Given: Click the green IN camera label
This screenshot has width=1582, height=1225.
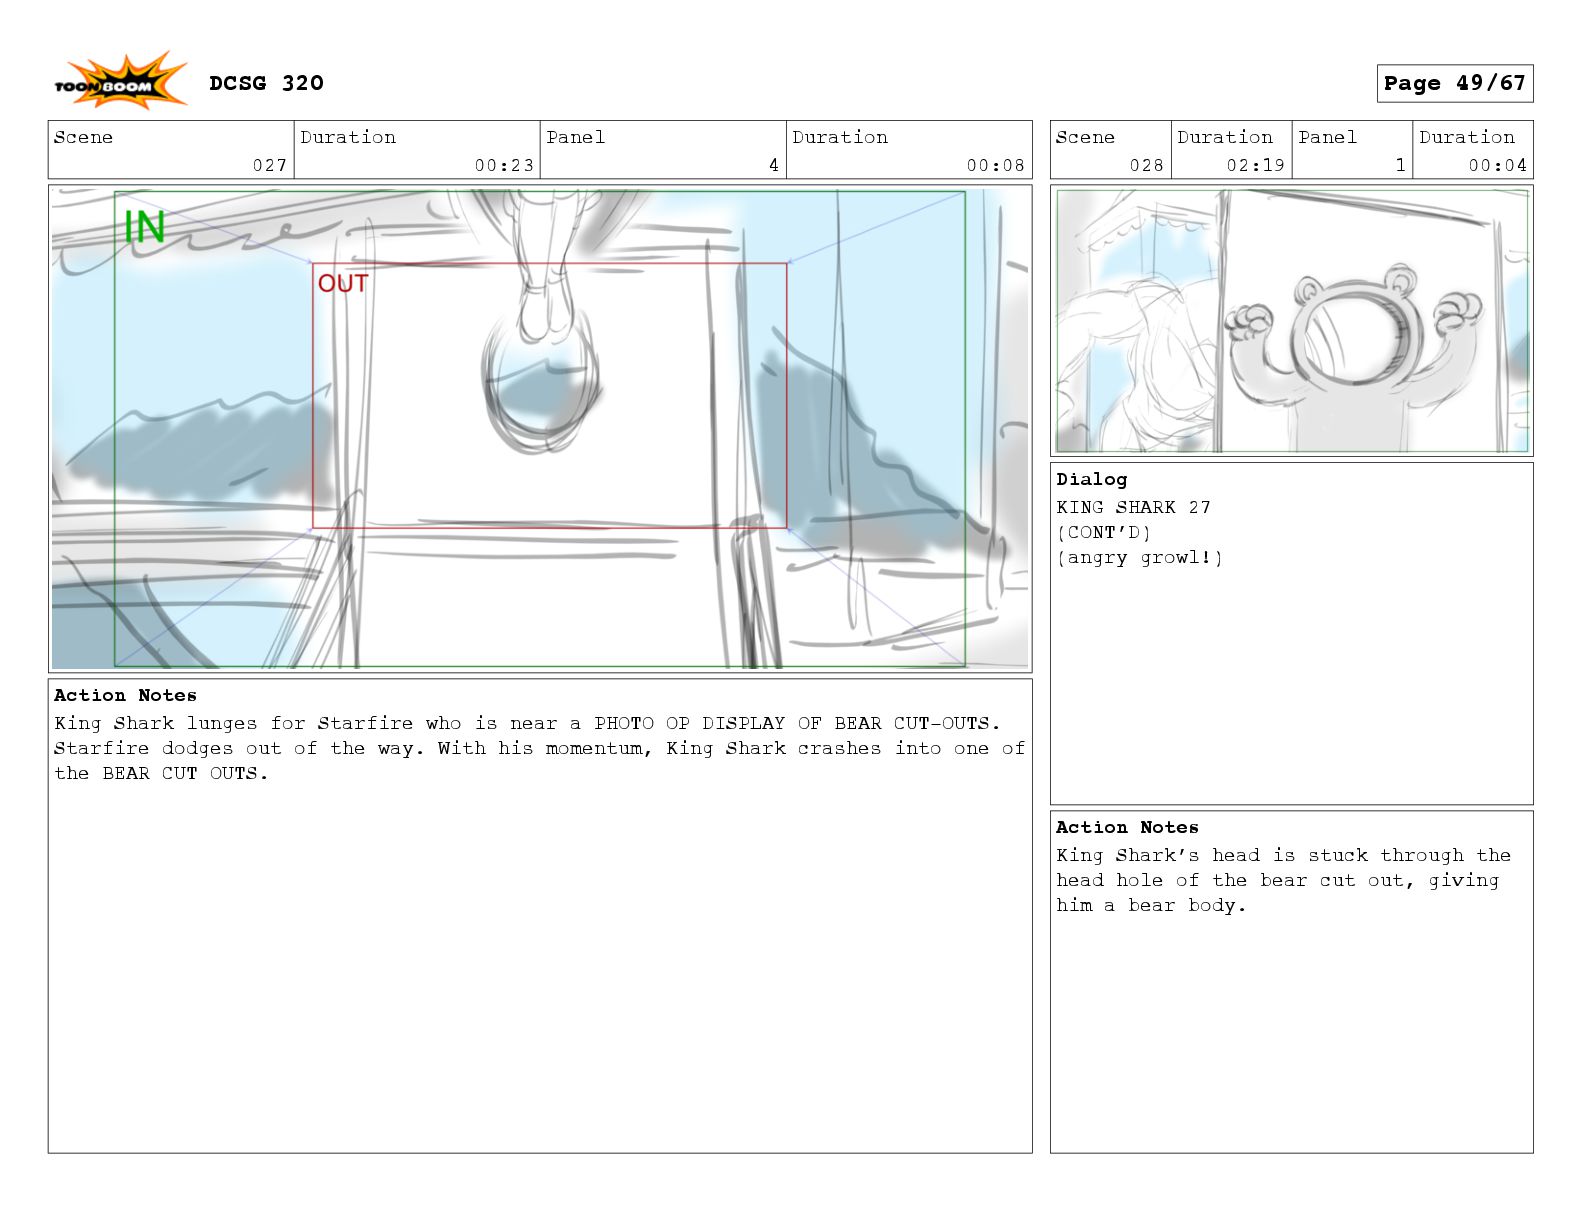Looking at the screenshot, I should coord(144,227).
